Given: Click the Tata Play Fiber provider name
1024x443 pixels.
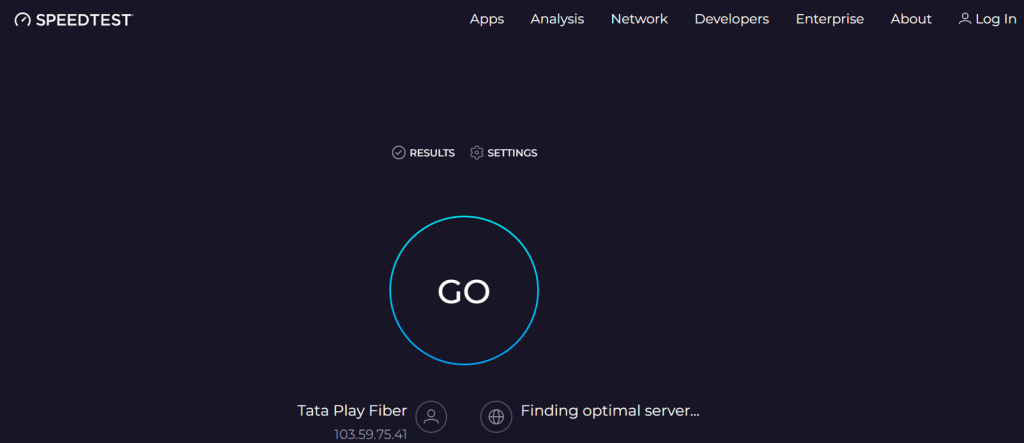Looking at the screenshot, I should tap(352, 411).
